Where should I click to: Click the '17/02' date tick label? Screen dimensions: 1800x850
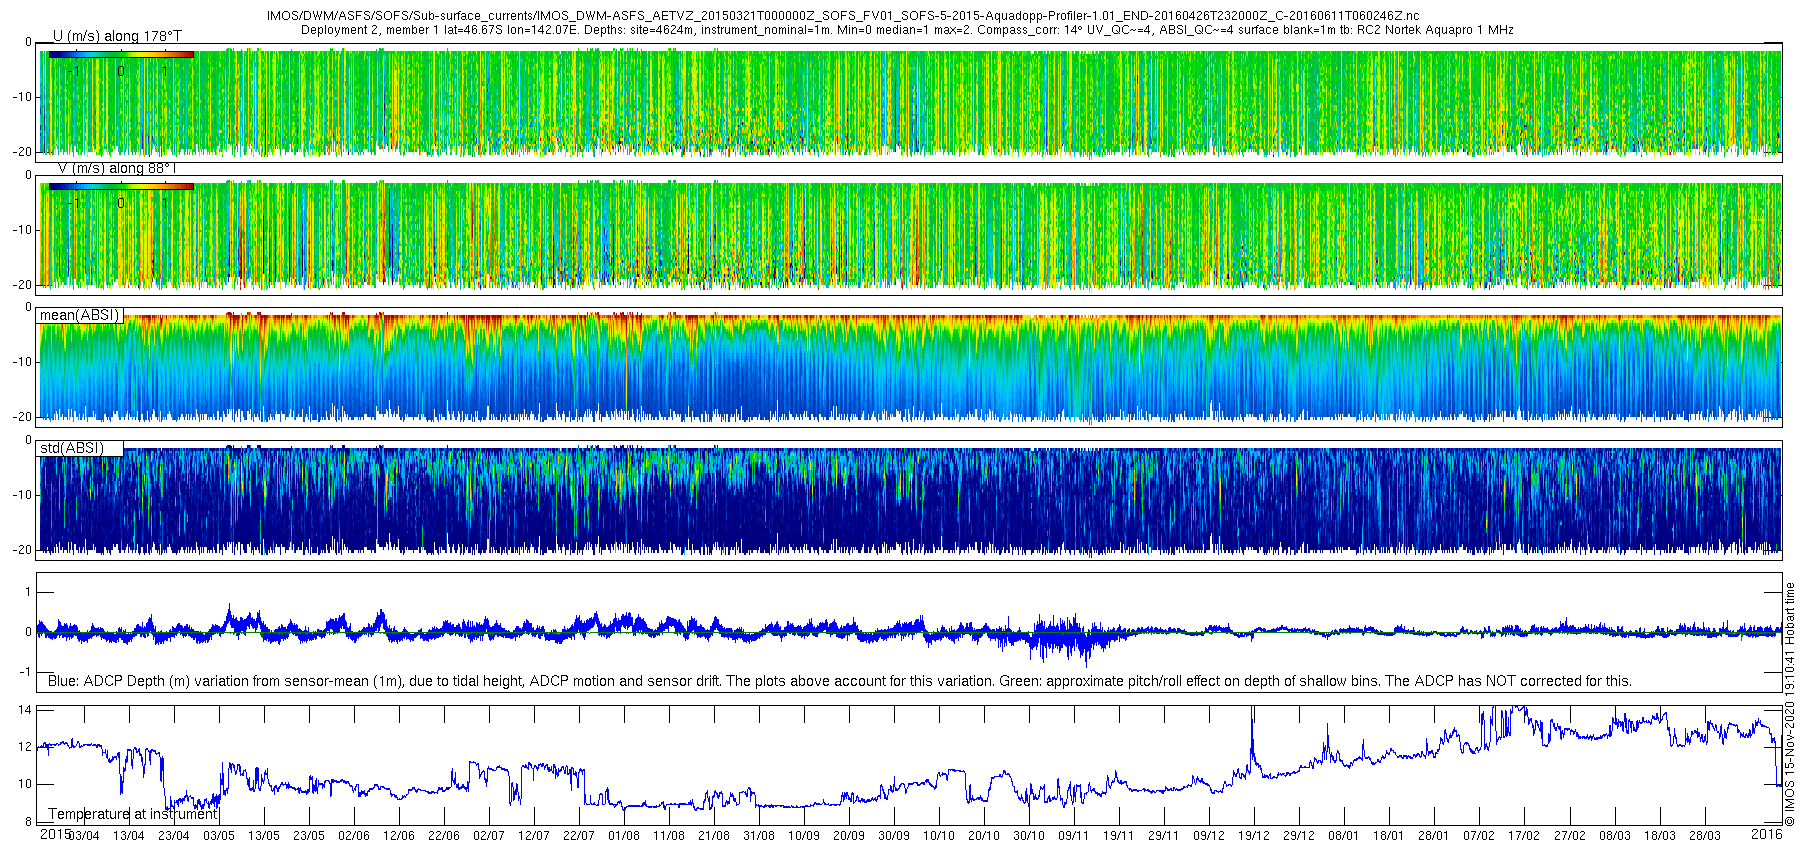[x=1524, y=836]
